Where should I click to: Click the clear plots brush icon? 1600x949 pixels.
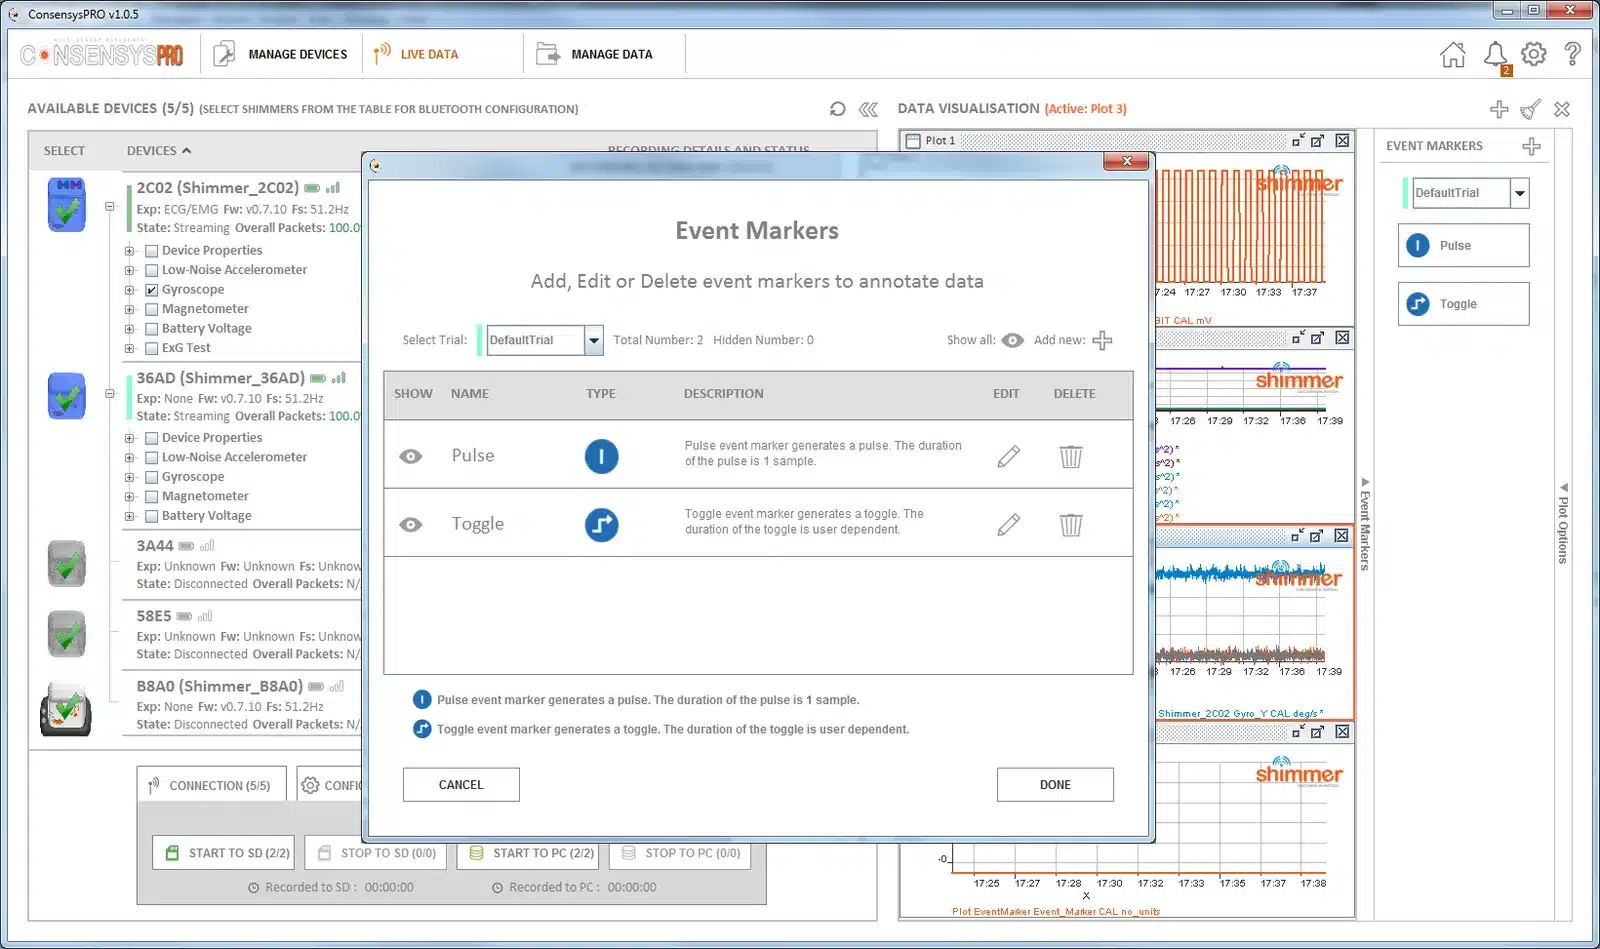(1531, 109)
